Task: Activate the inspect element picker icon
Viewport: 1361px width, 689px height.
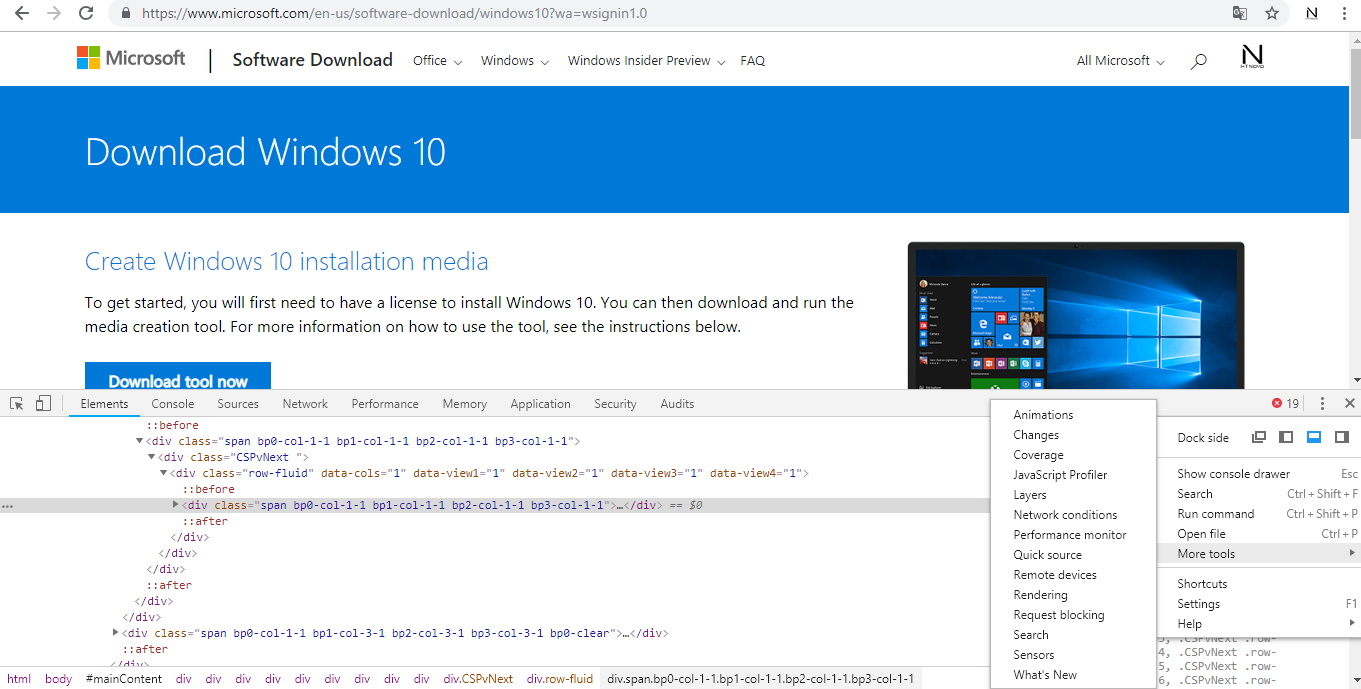Action: pos(17,404)
